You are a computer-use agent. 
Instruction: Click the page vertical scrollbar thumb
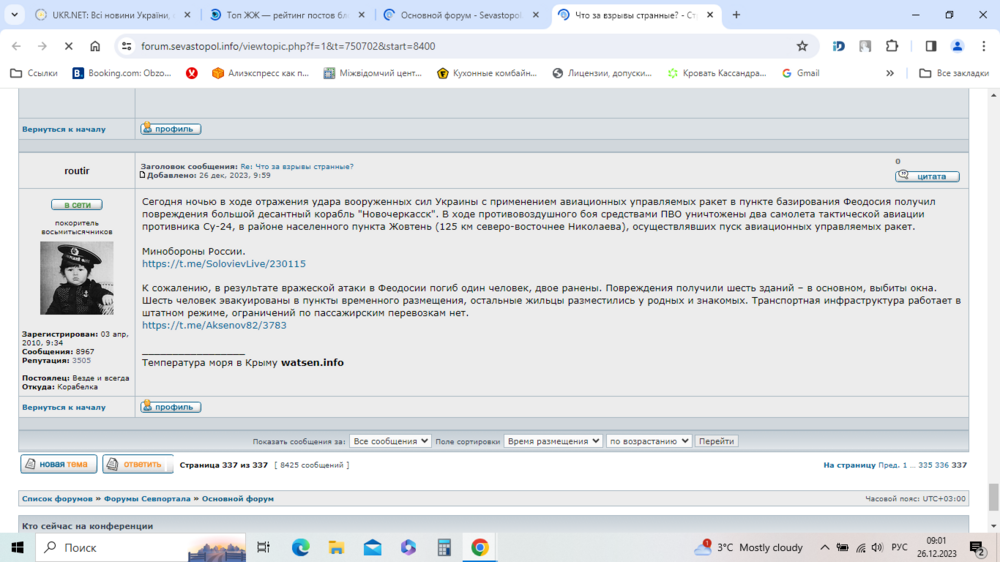pos(994,497)
